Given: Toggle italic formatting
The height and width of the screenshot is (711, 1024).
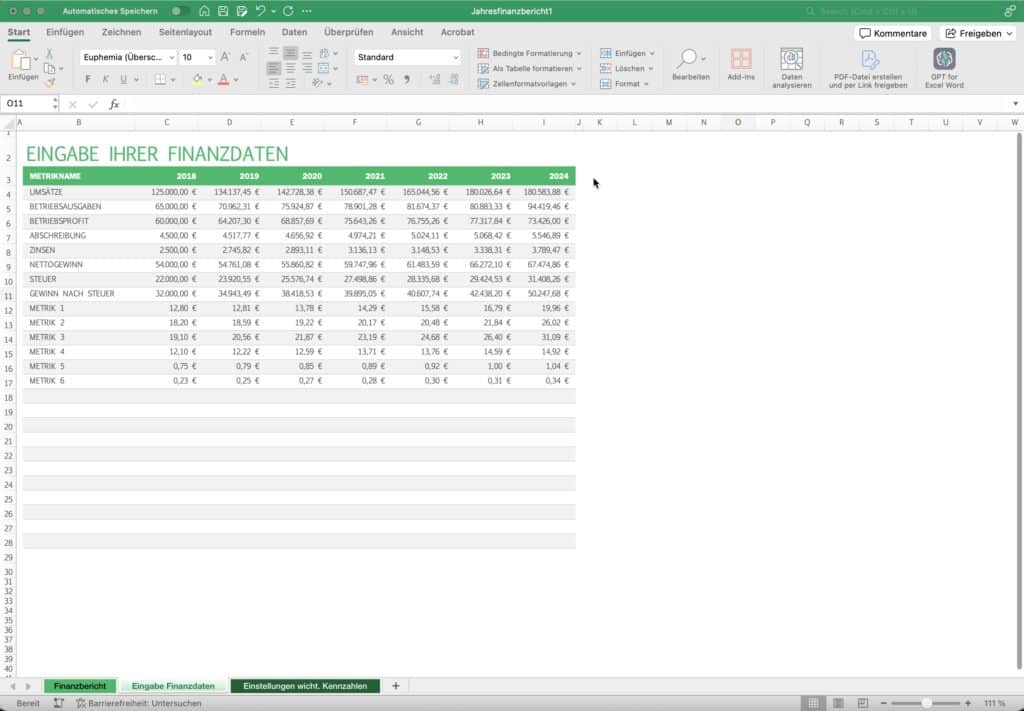Looking at the screenshot, I should tap(106, 80).
